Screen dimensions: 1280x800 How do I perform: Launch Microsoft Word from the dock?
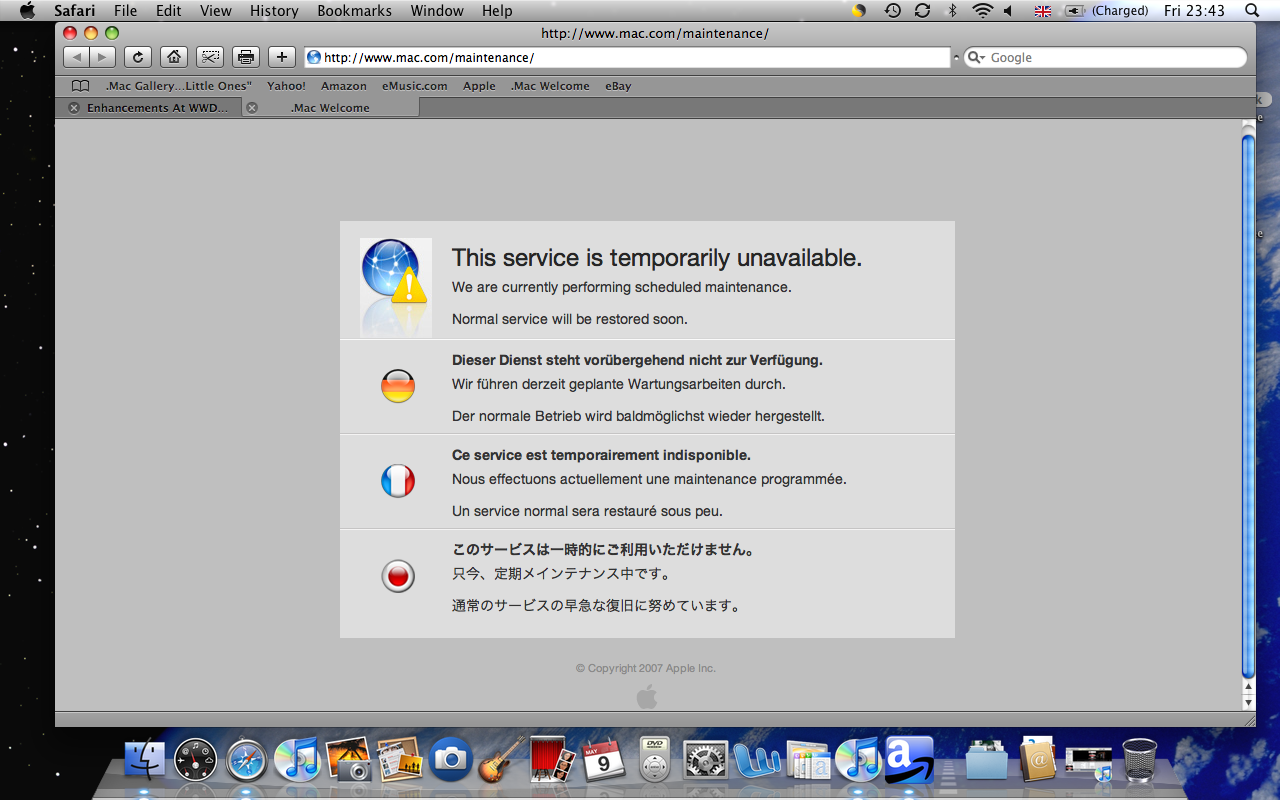coord(756,761)
